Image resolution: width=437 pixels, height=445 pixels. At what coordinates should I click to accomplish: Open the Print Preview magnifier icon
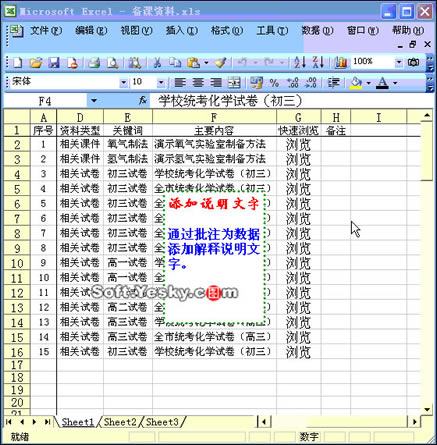click(x=113, y=62)
